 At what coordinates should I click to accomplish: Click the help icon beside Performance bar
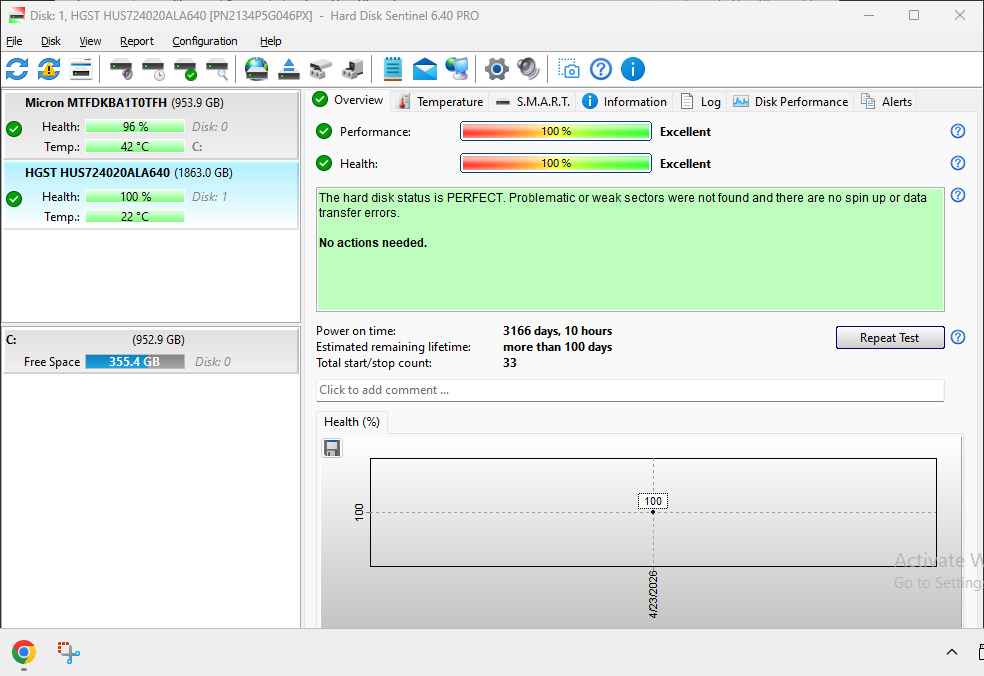pos(958,131)
